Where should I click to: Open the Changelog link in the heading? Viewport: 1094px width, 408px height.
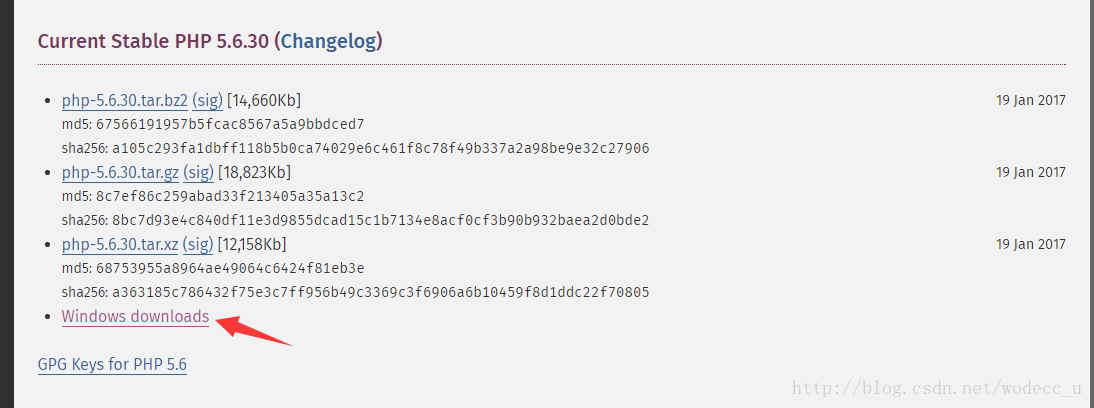coord(329,41)
